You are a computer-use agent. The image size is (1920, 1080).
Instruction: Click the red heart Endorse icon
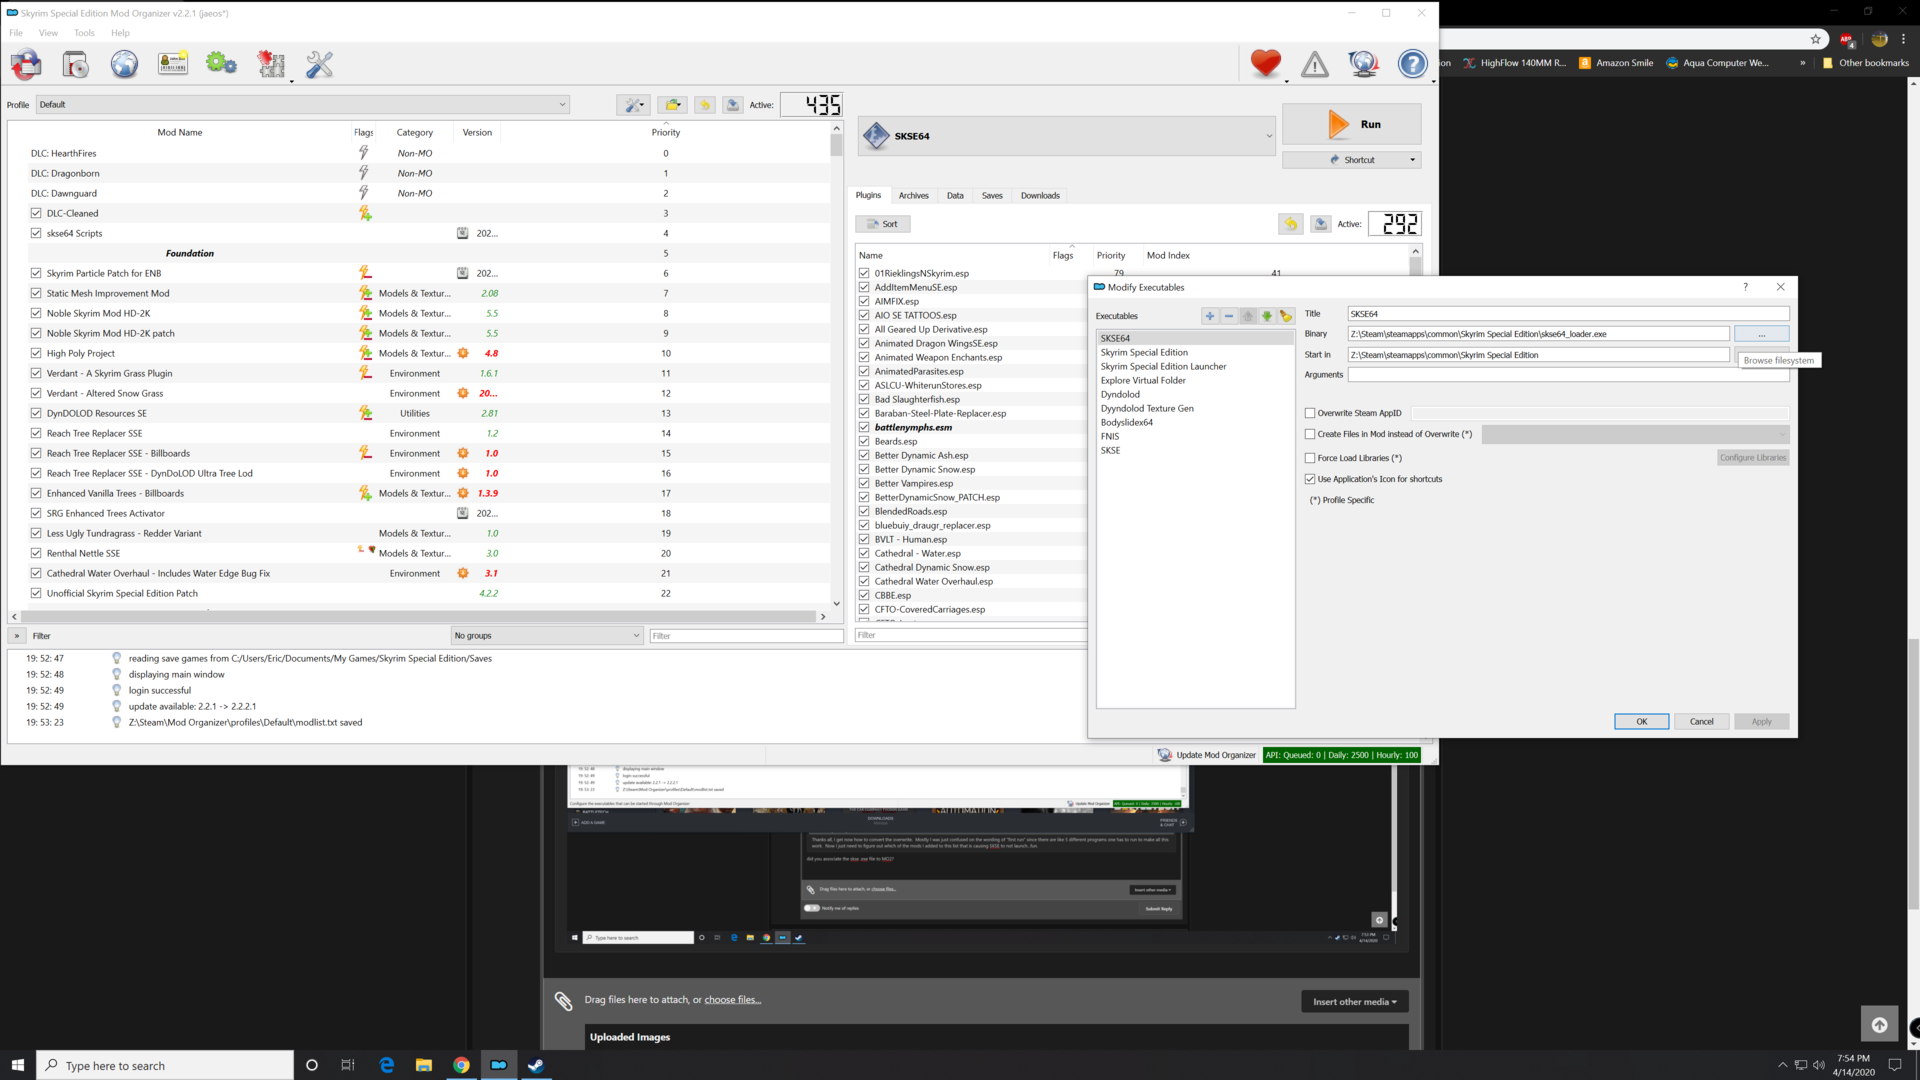click(1265, 64)
